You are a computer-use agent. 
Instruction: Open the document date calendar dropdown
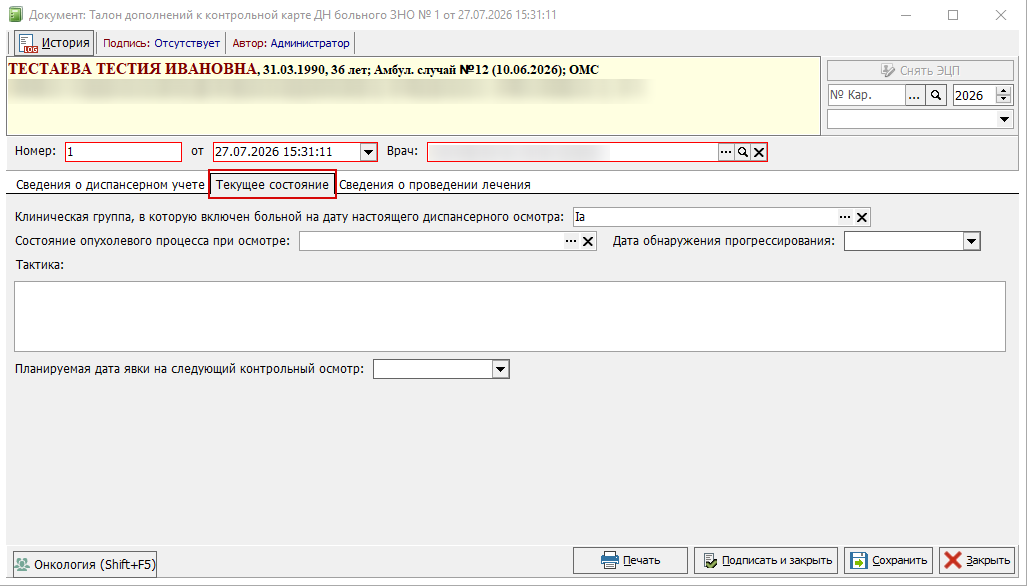tap(369, 152)
